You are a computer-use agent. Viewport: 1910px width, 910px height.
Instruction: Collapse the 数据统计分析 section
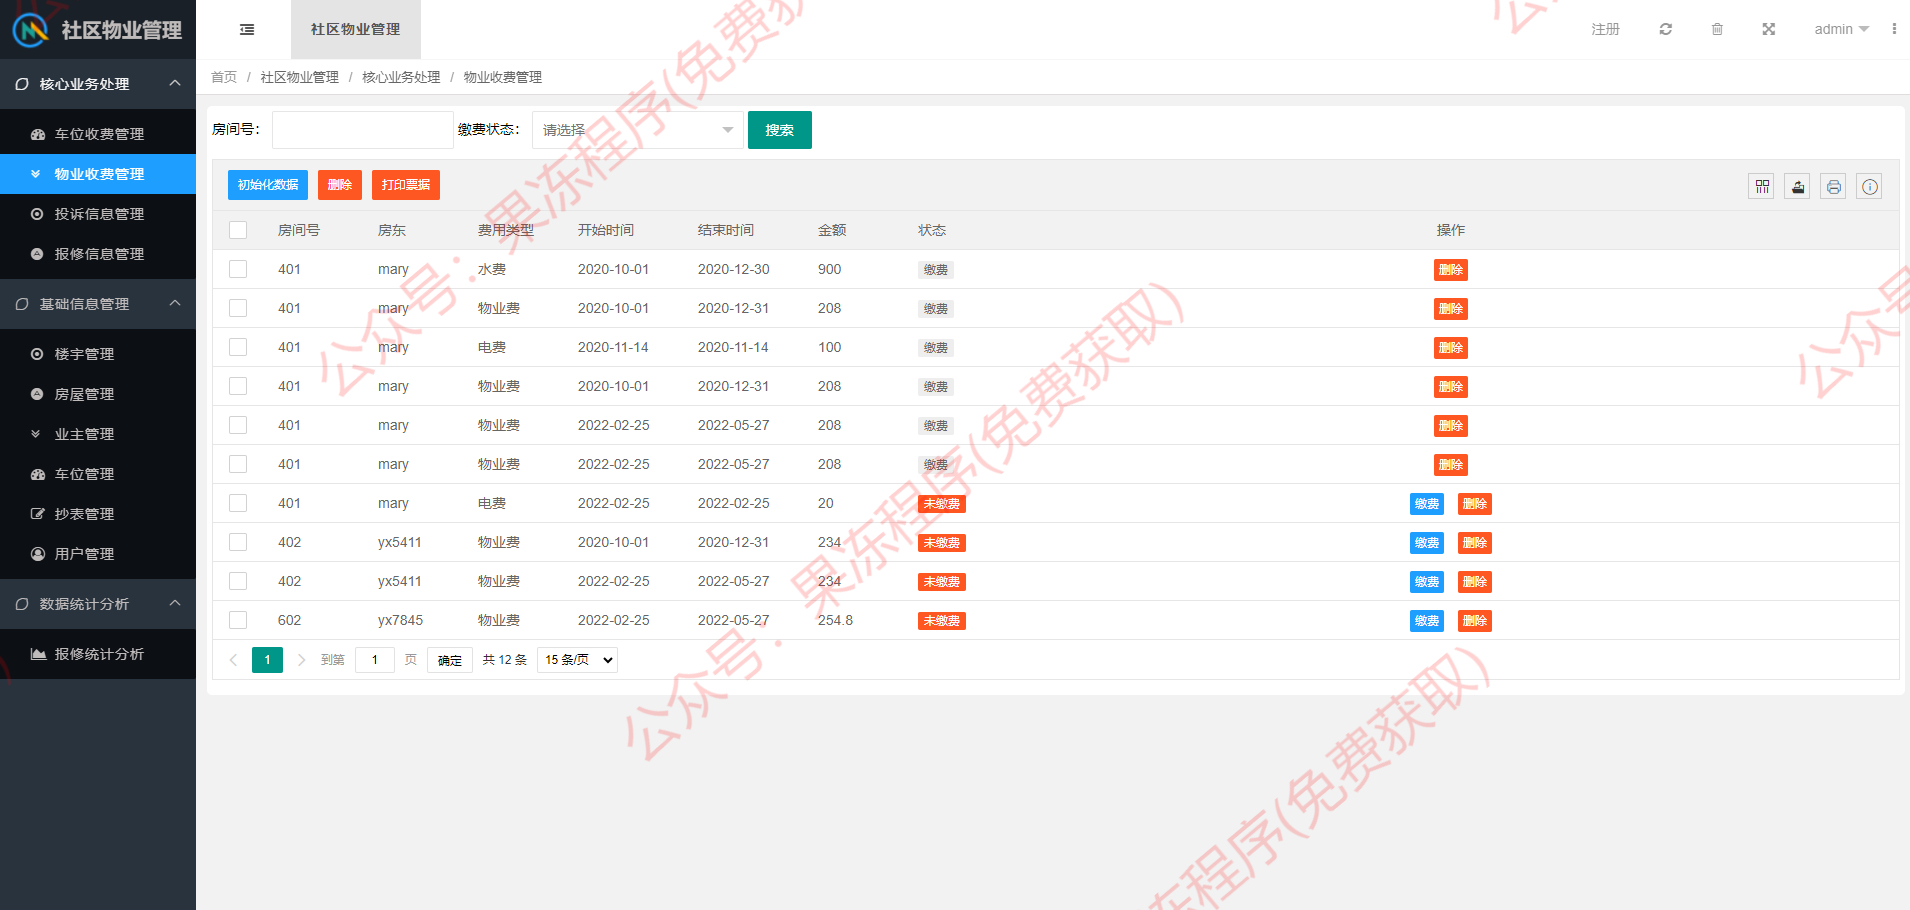click(98, 604)
